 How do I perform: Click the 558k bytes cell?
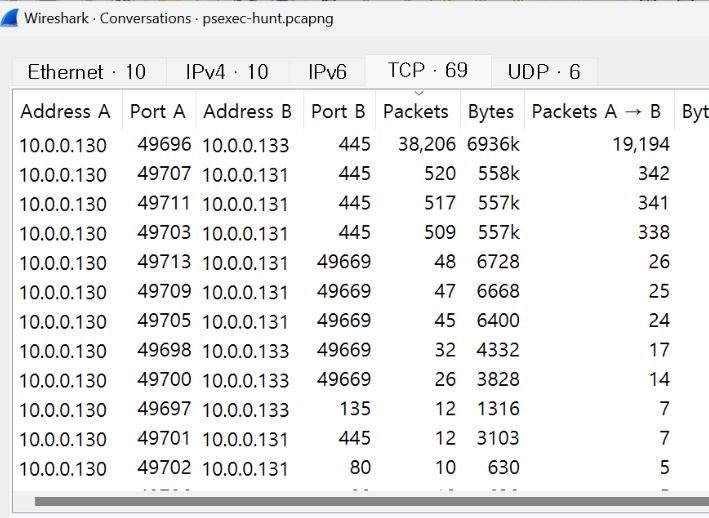pos(499,174)
